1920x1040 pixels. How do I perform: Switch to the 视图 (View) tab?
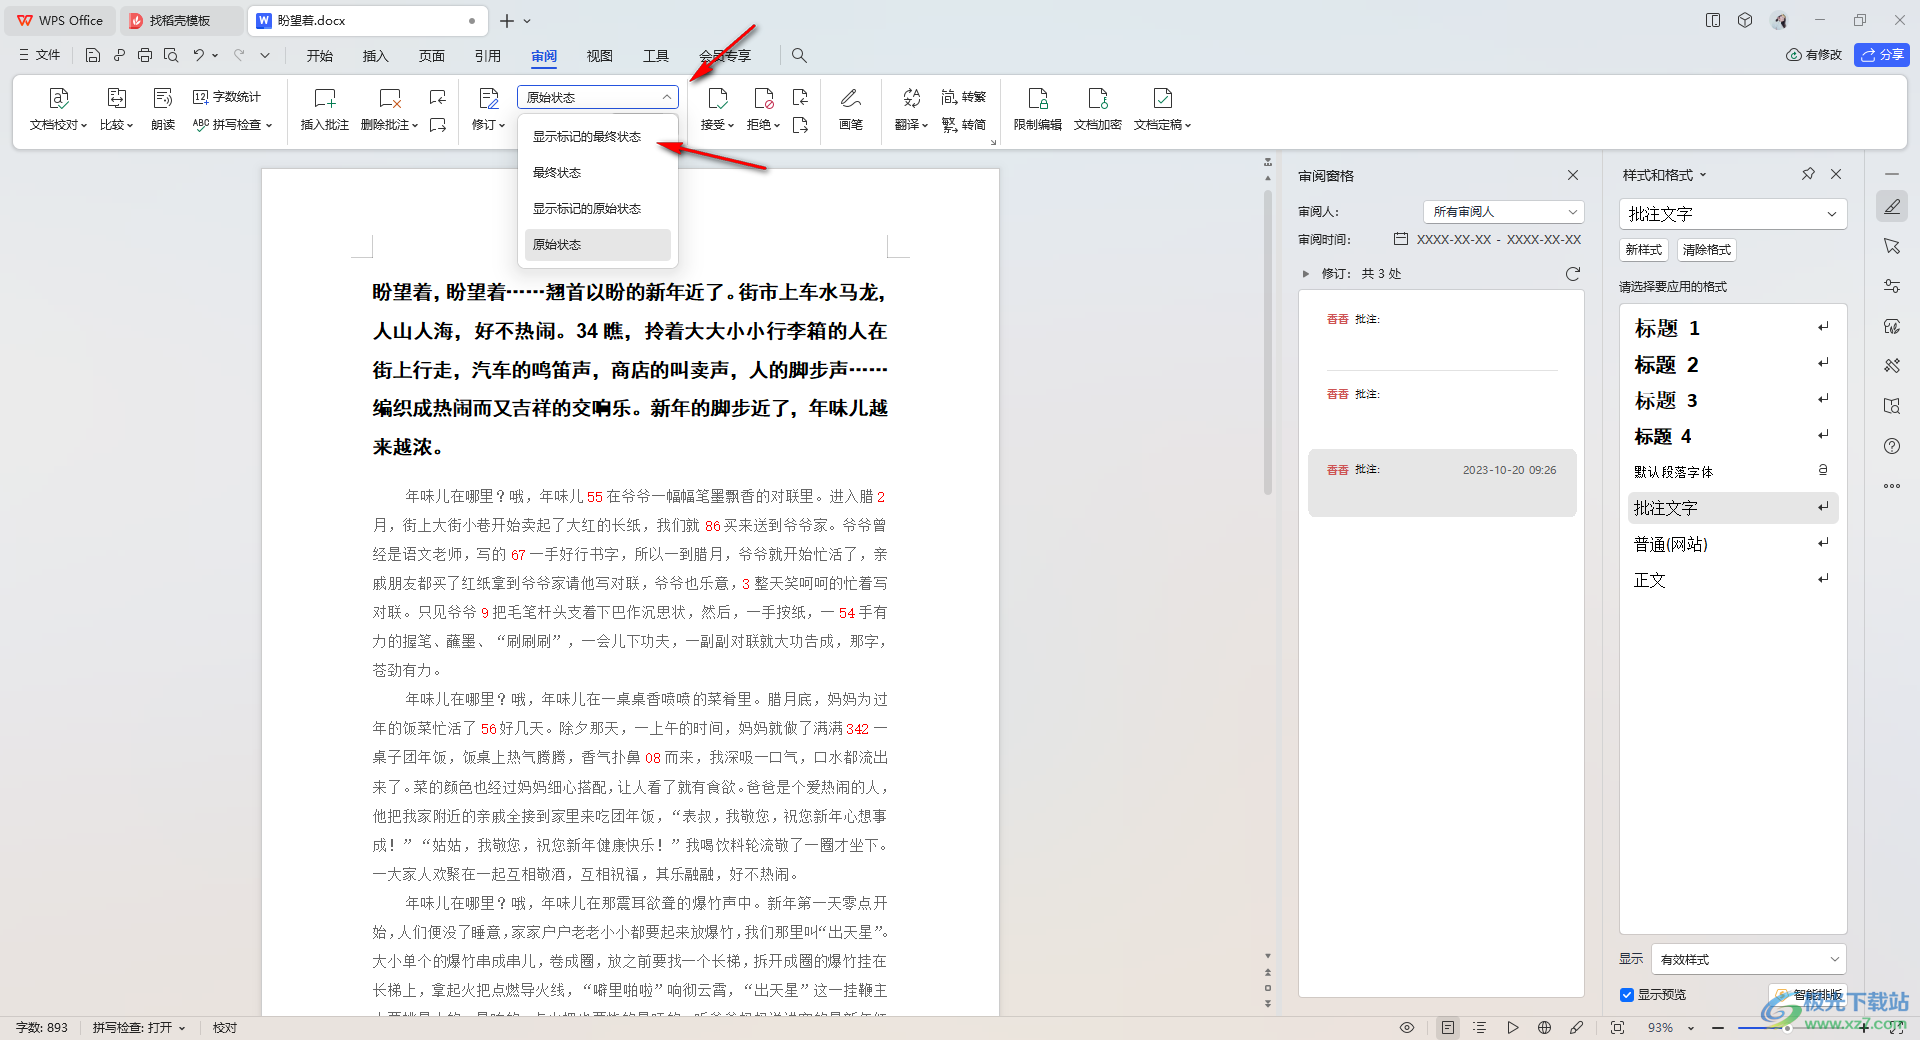click(600, 56)
